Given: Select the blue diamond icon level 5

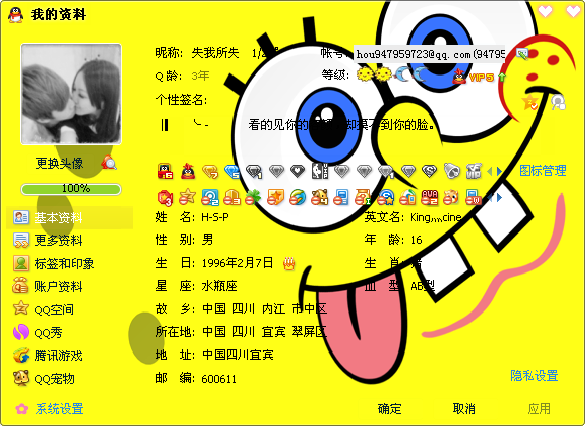Looking at the screenshot, I should pyautogui.click(x=232, y=172).
